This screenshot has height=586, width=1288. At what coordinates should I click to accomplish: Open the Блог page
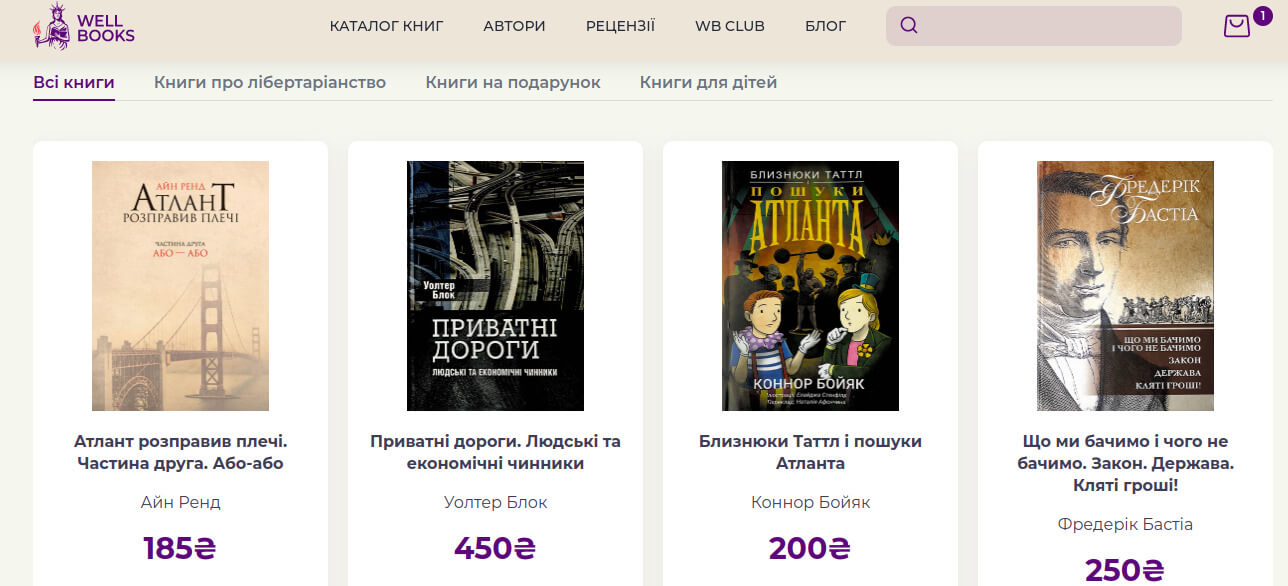(825, 26)
